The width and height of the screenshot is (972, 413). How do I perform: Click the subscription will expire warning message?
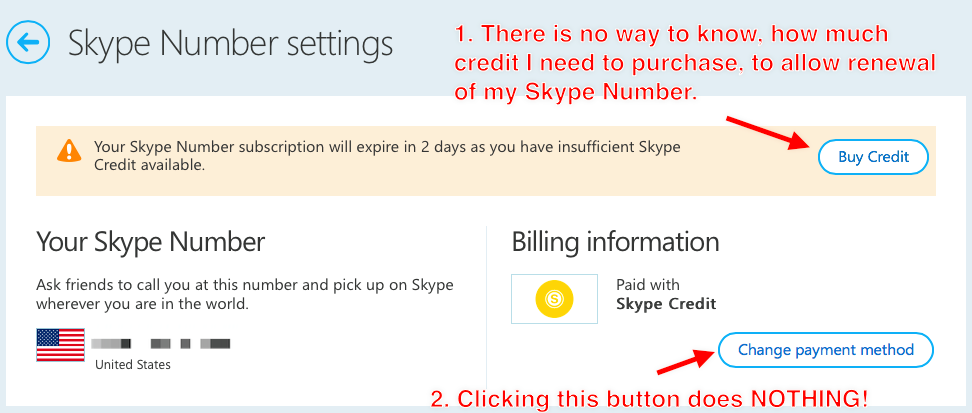click(387, 156)
